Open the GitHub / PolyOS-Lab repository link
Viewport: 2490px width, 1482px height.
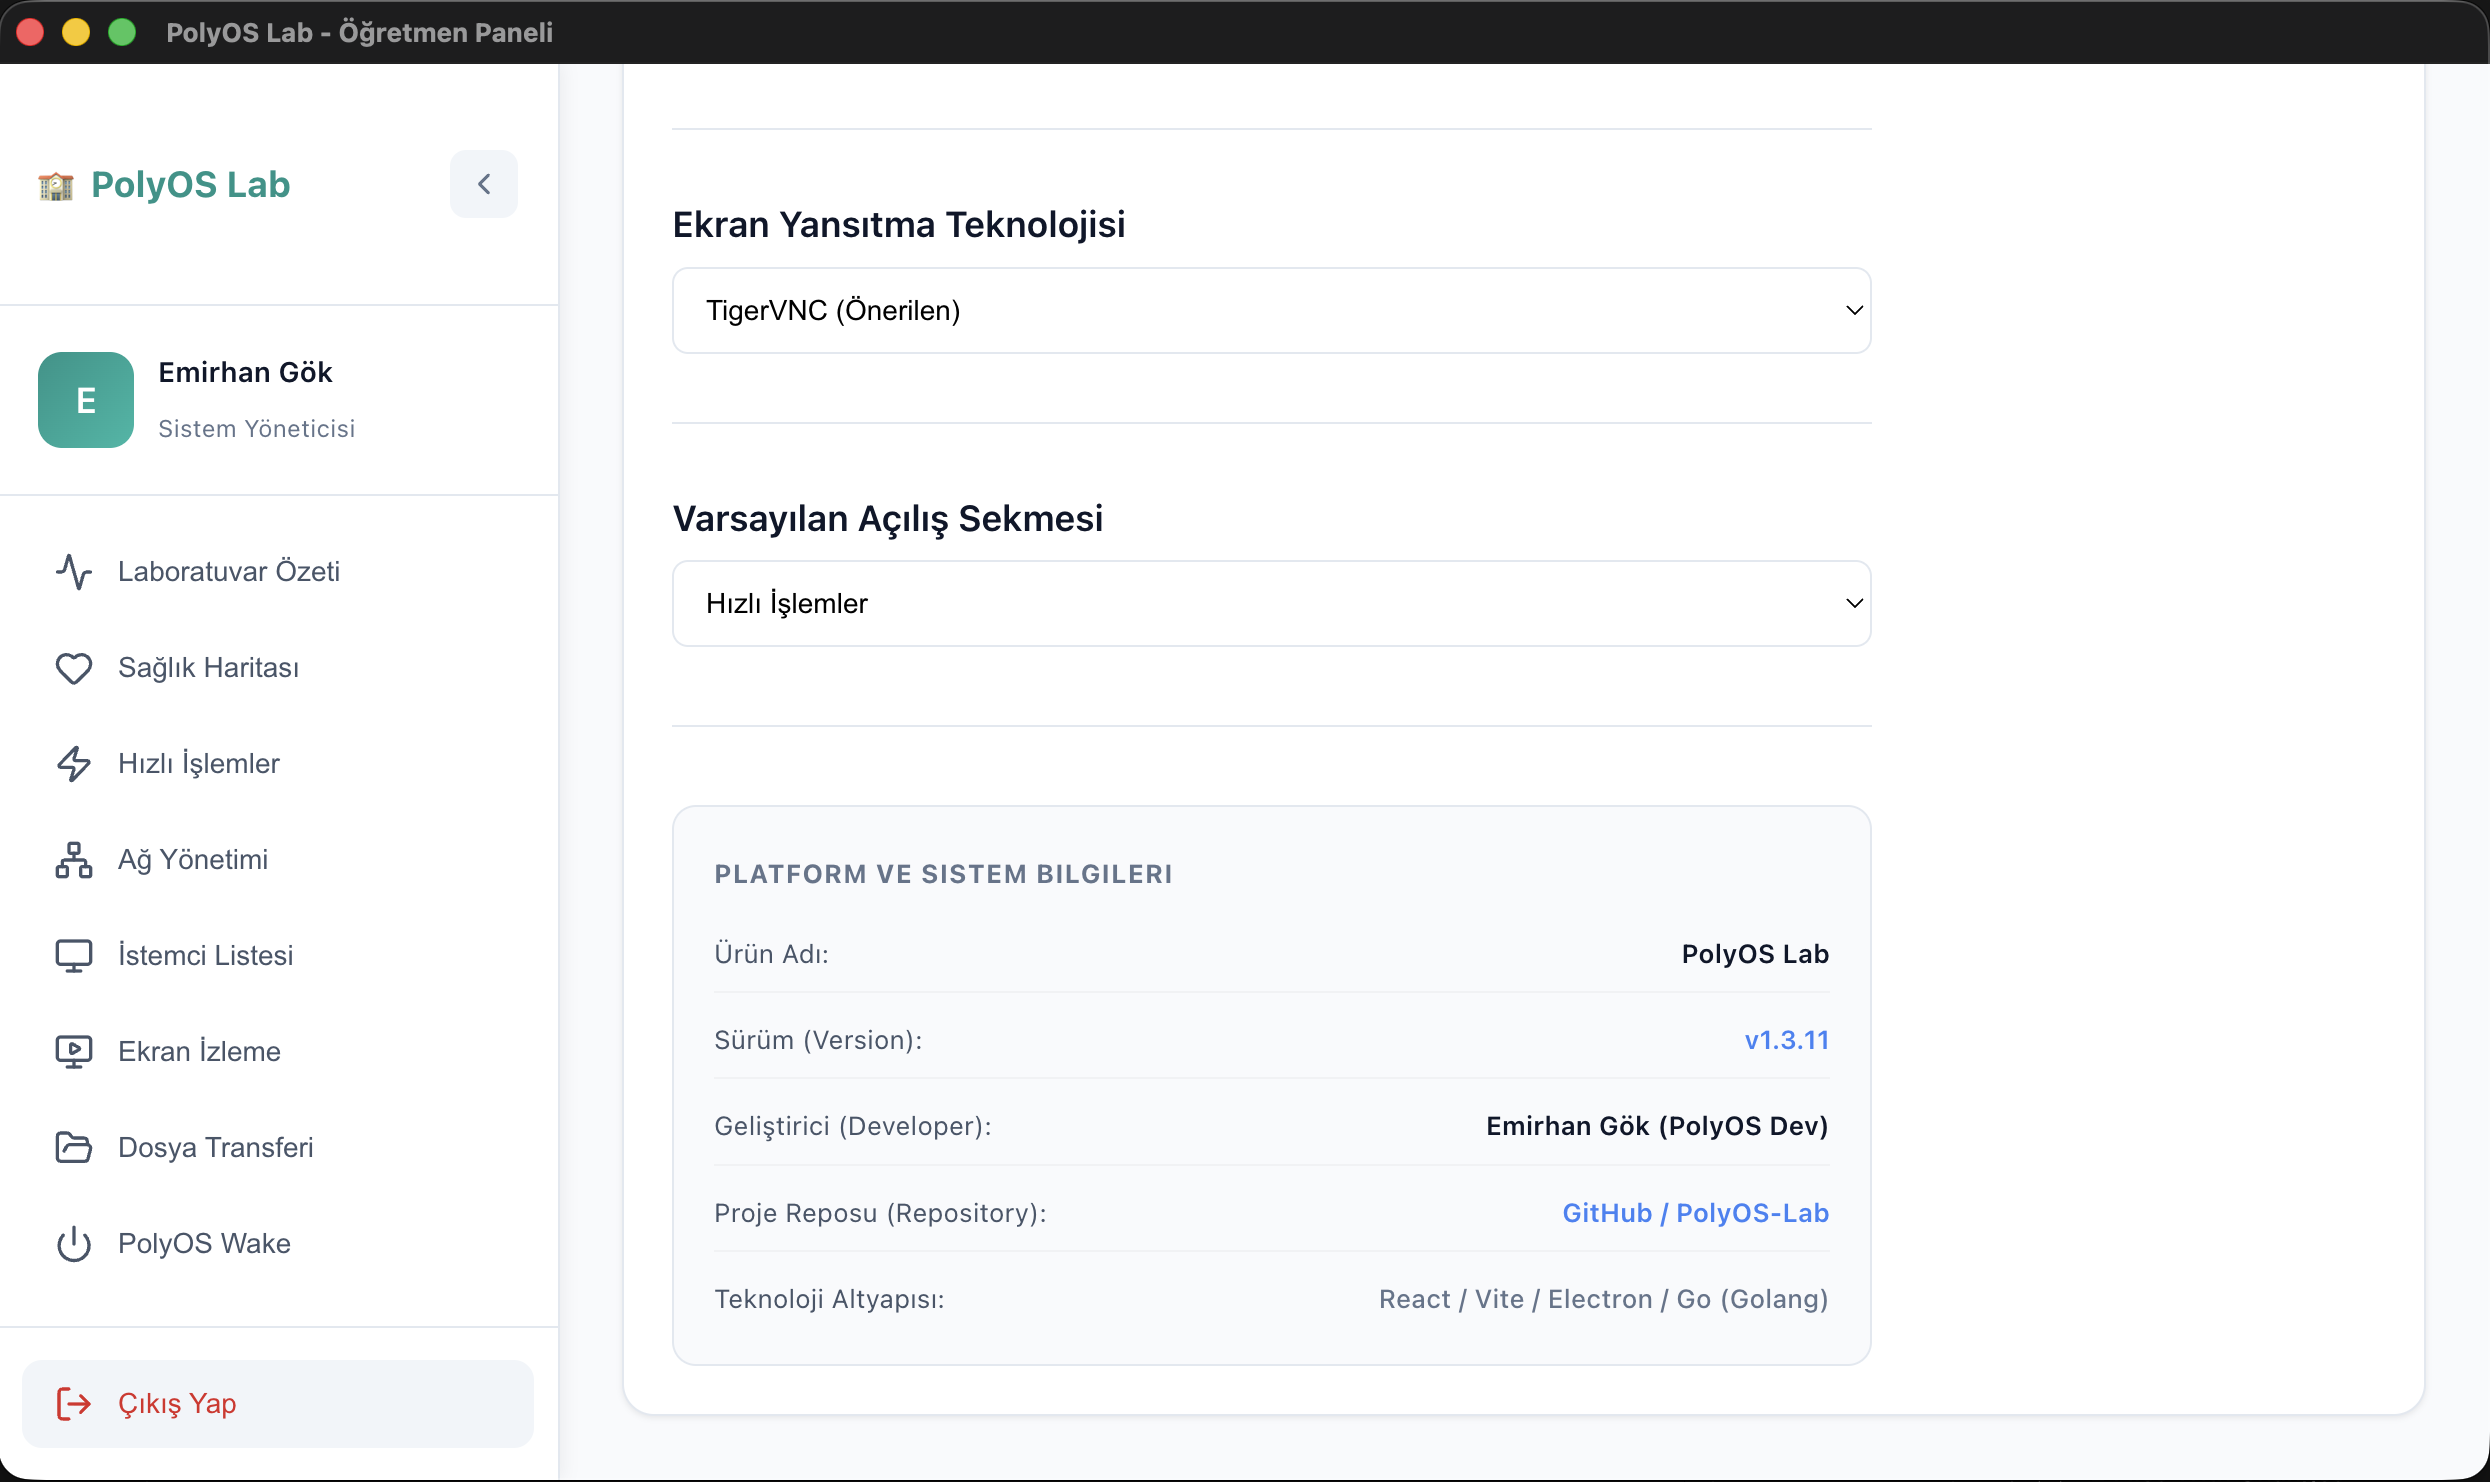point(1695,1213)
